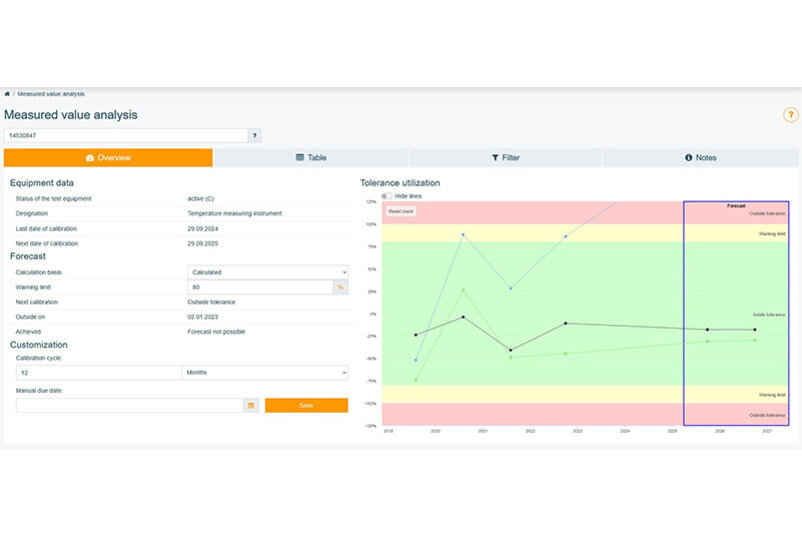Click the home icon in the breadcrumb
The width and height of the screenshot is (802, 536).
point(7,94)
